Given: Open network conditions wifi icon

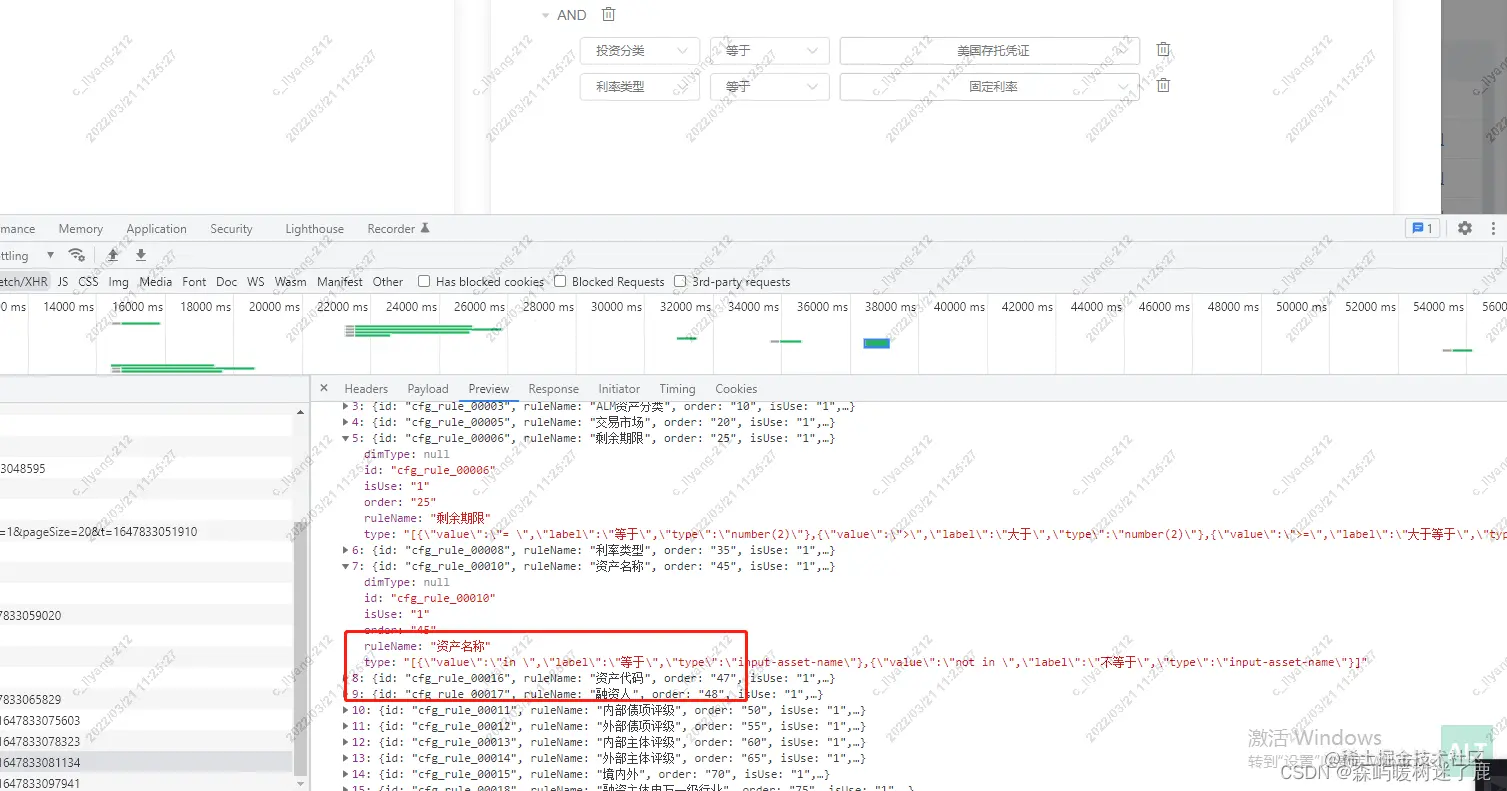Looking at the screenshot, I should pyautogui.click(x=76, y=255).
